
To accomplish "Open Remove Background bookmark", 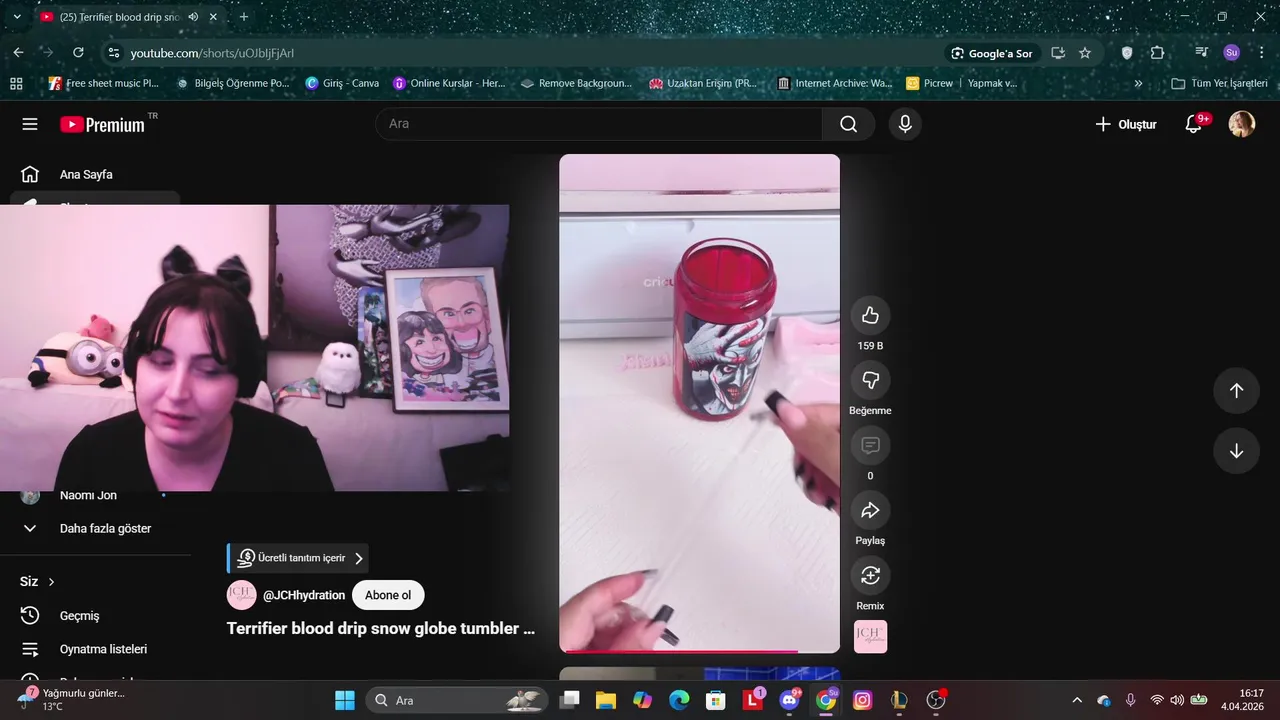I will [x=577, y=83].
